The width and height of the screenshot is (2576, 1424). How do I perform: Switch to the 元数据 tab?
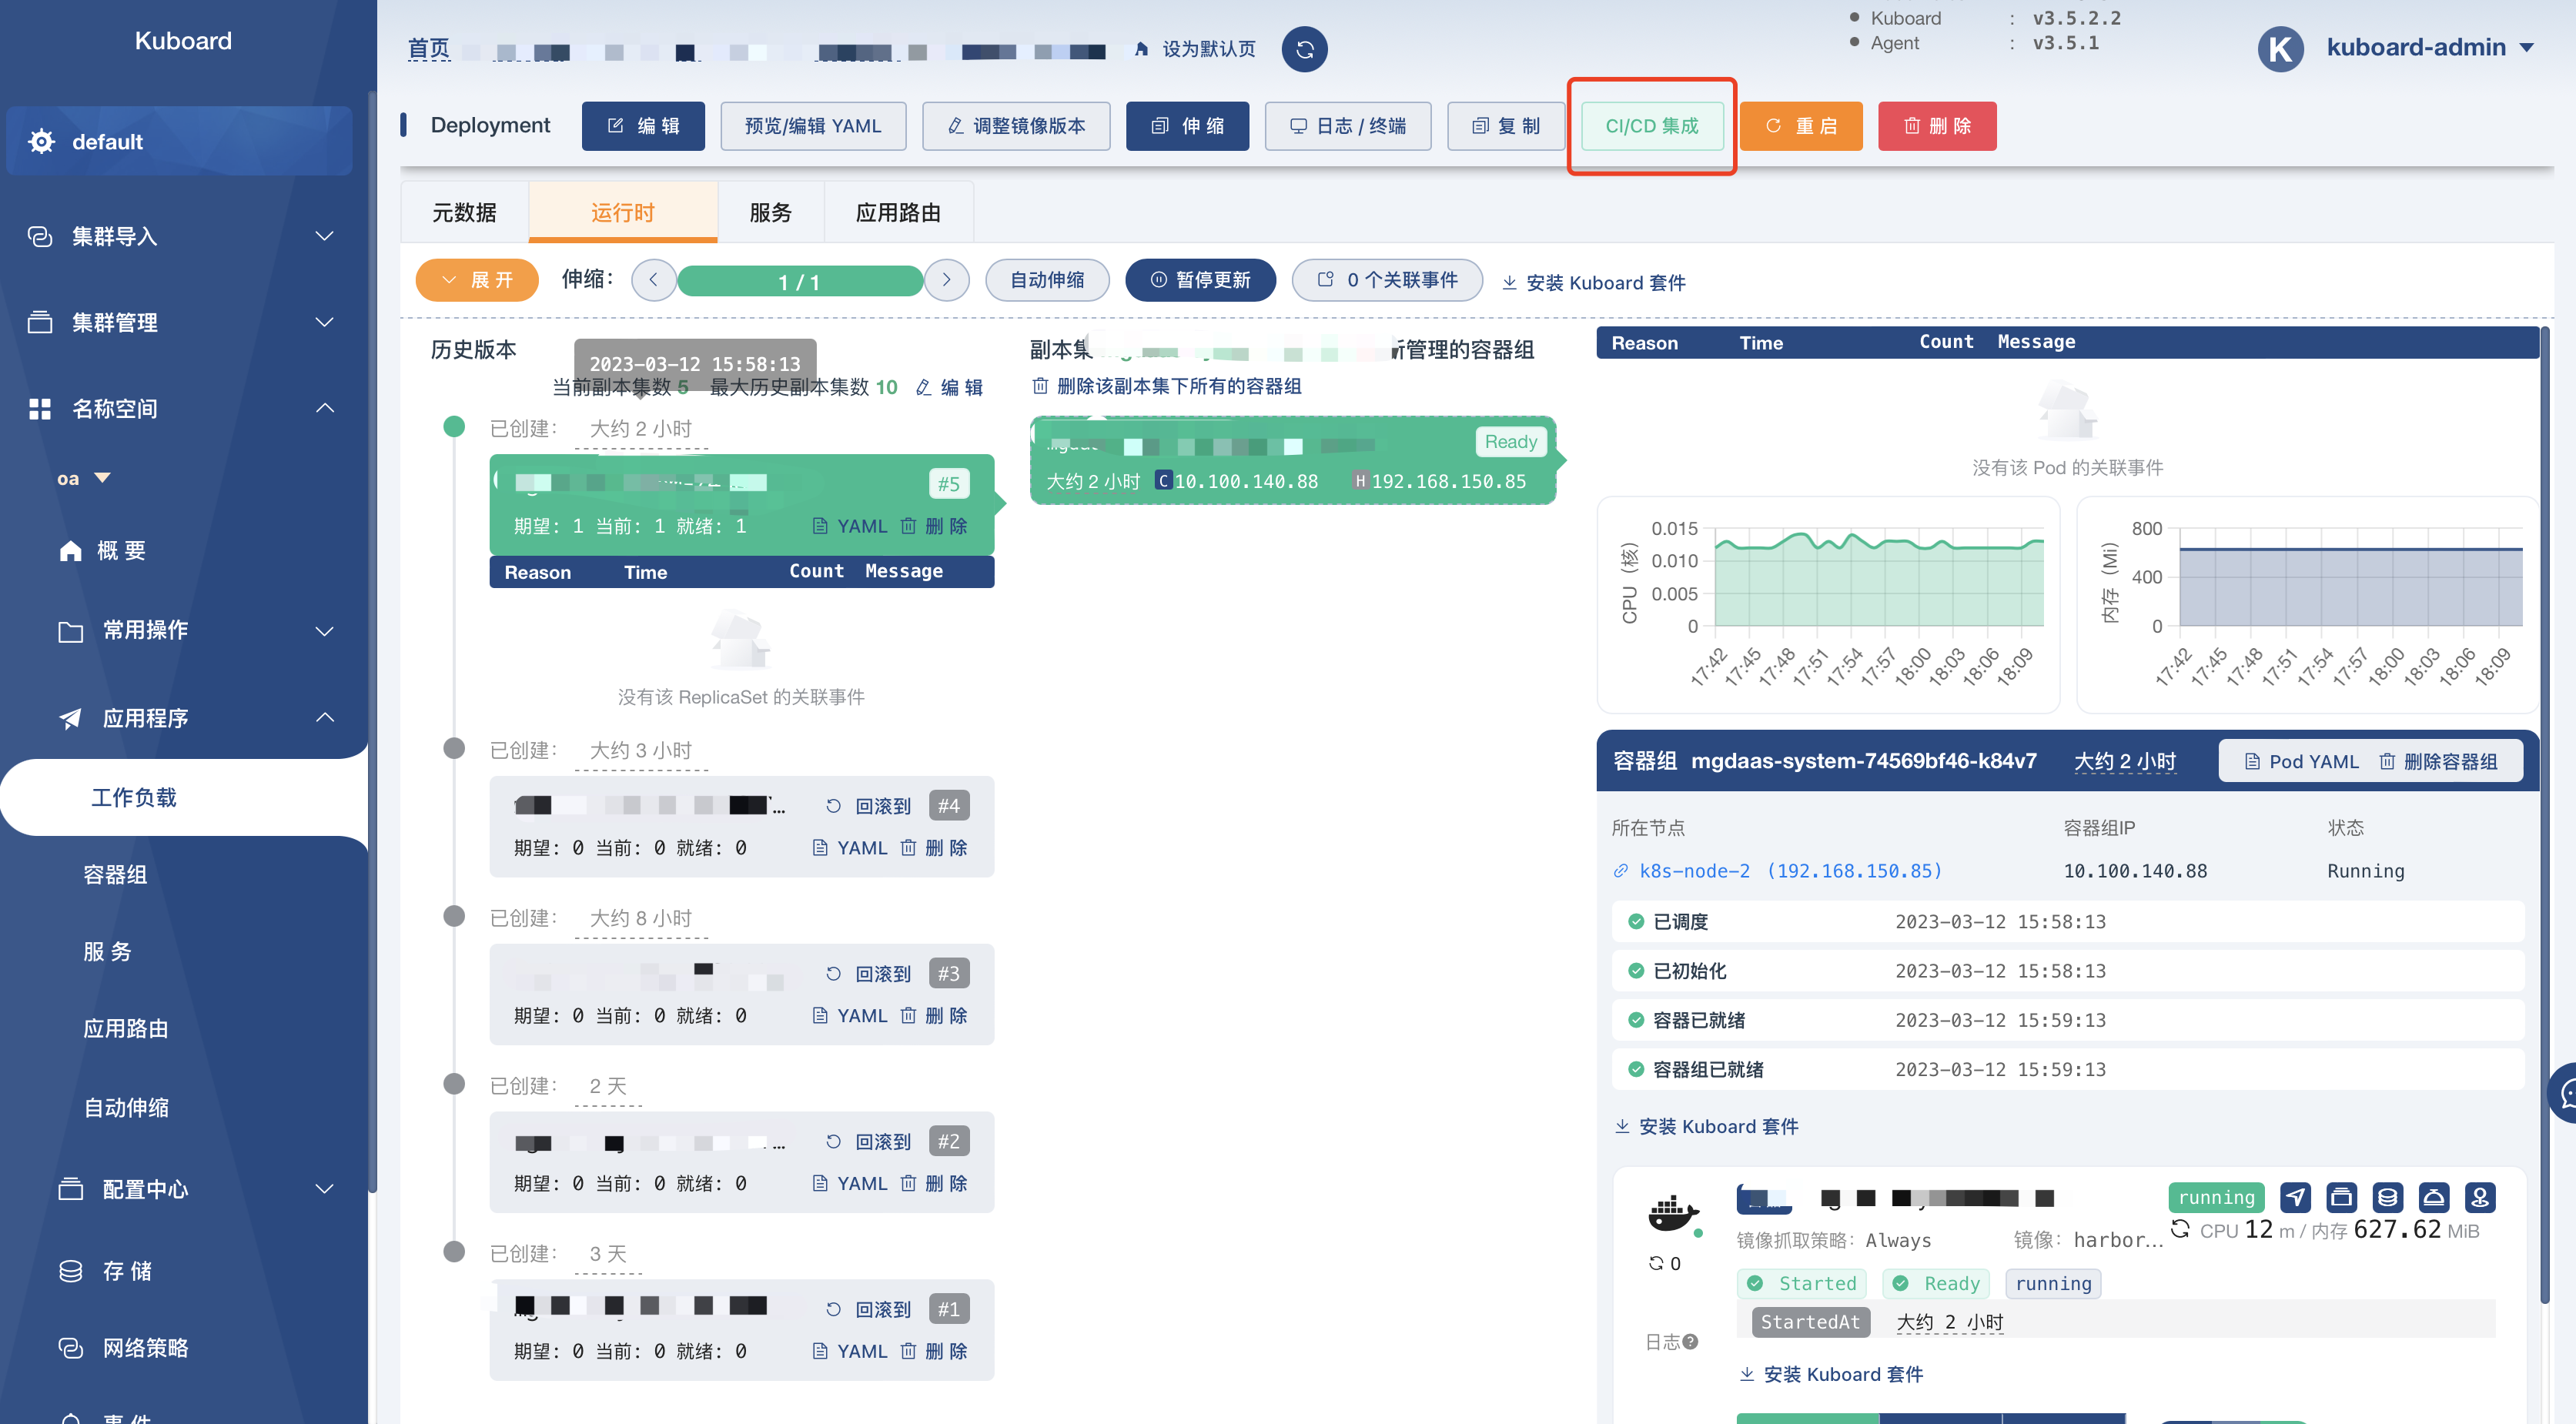click(x=464, y=211)
